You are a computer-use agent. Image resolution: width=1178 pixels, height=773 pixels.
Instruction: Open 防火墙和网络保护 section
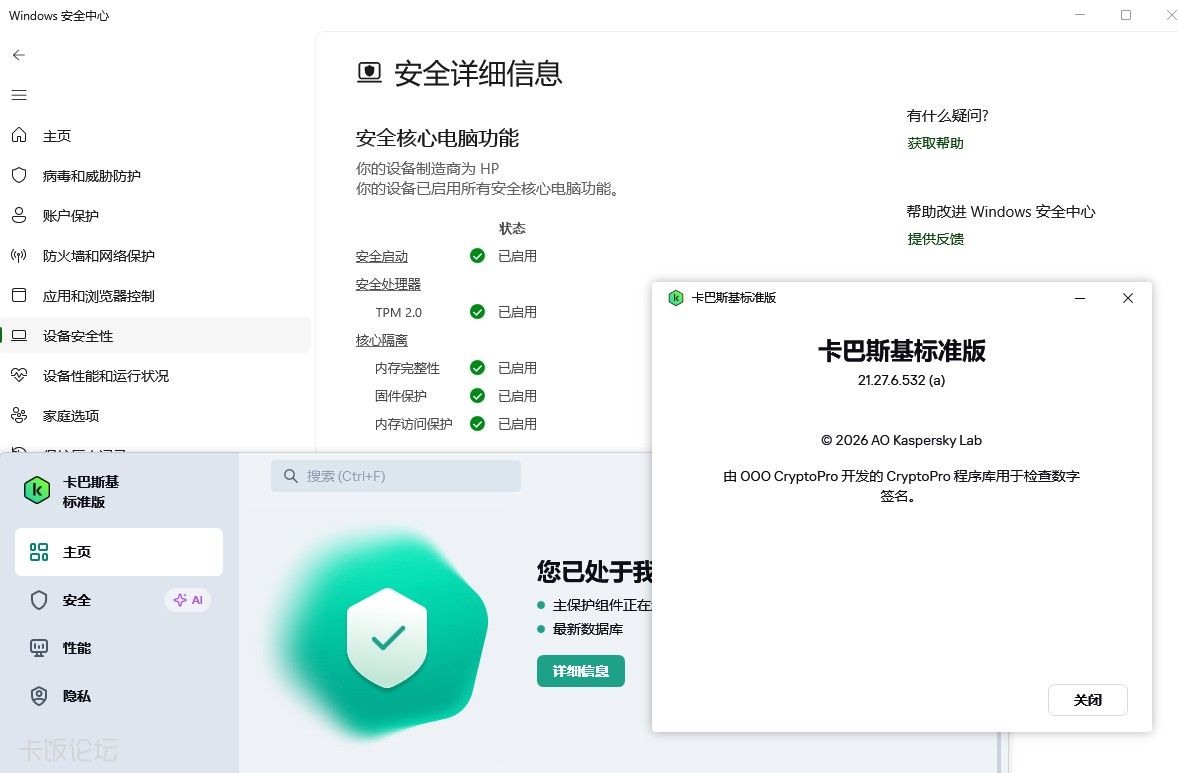point(98,256)
